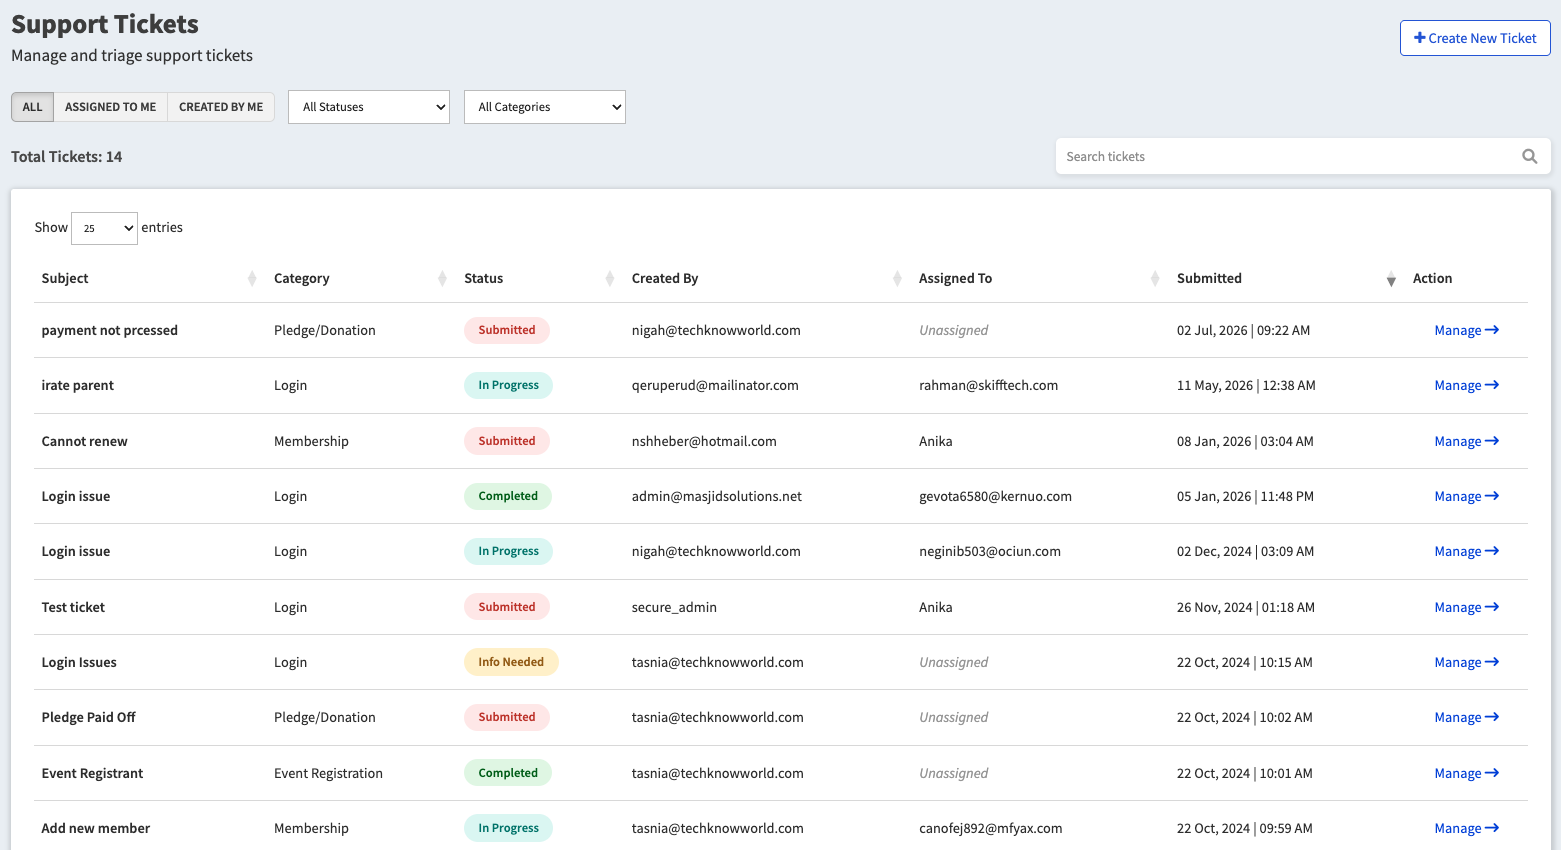Select the ALL tab filter
1561x850 pixels.
(x=32, y=107)
